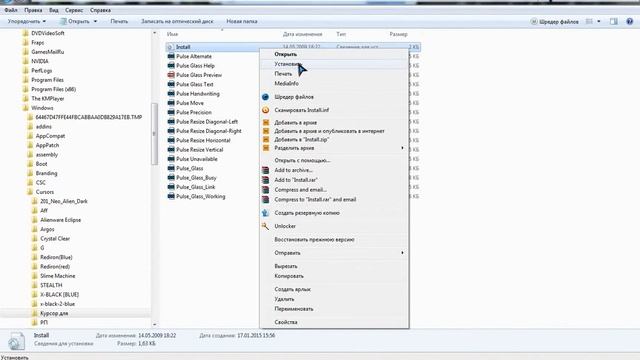Select the Program Files (x86) folder
This screenshot has width=640, height=360.
[53, 89]
